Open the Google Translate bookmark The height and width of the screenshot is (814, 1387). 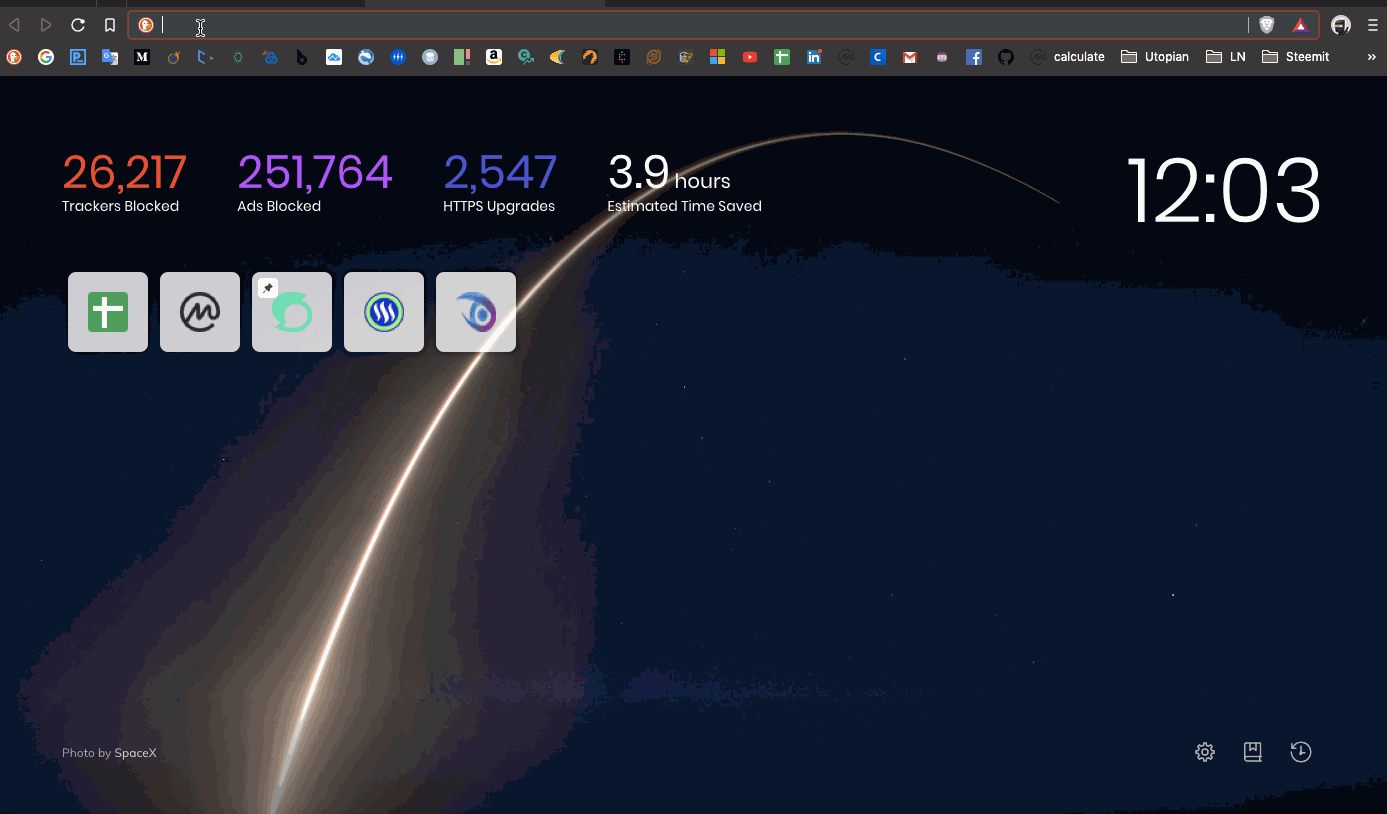click(110, 57)
